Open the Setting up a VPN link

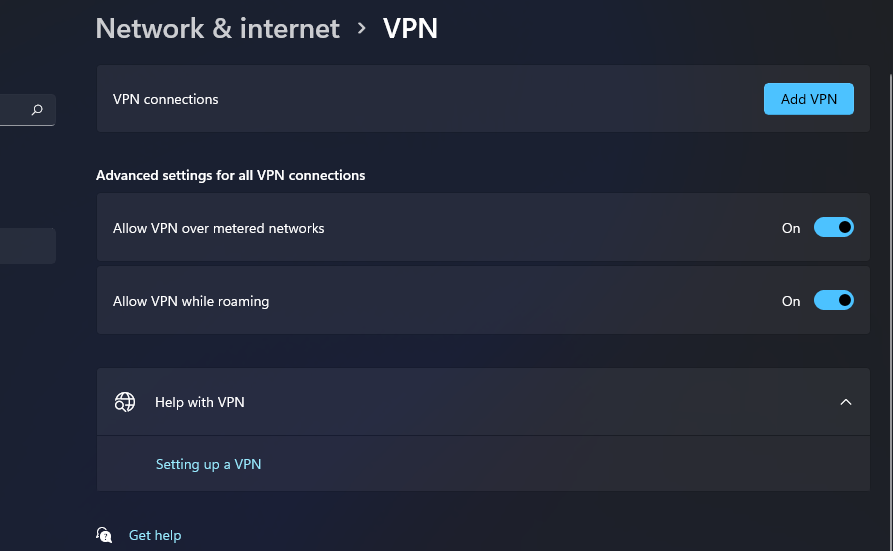(208, 464)
